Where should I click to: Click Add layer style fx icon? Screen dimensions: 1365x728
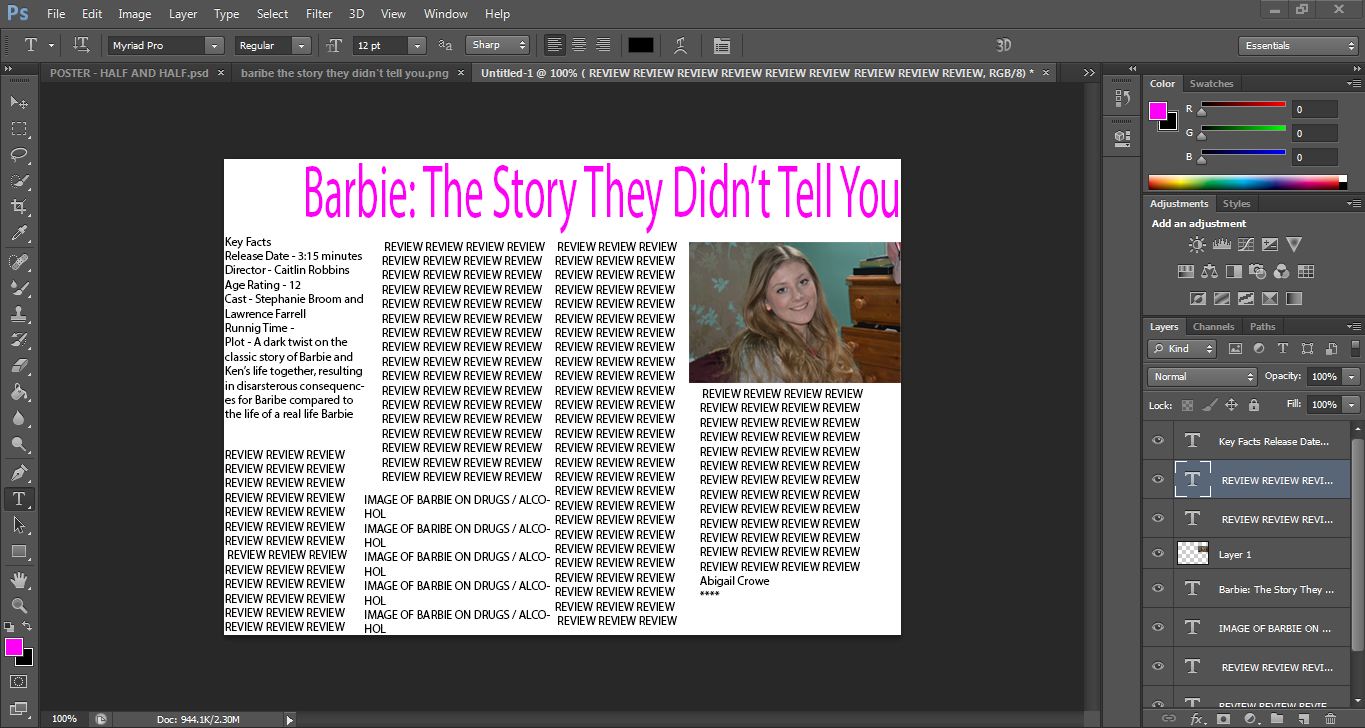(x=1196, y=718)
